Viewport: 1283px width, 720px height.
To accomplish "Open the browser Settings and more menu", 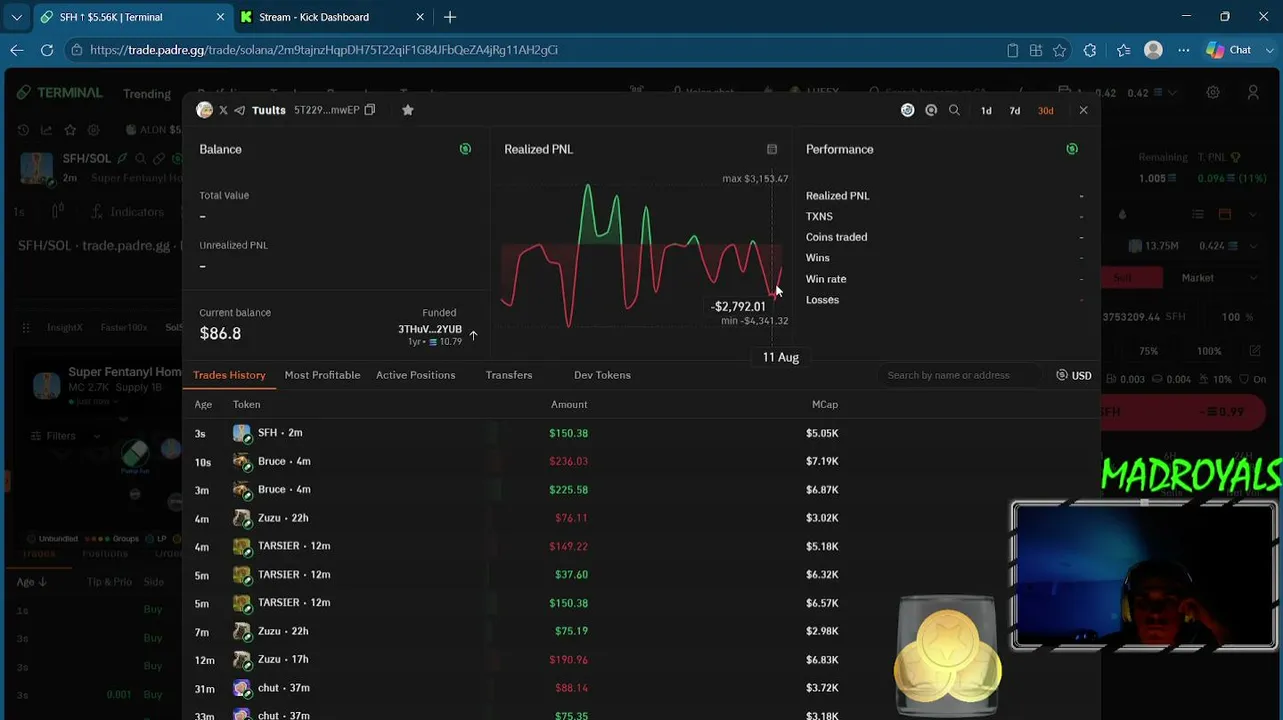I will click(x=1184, y=50).
